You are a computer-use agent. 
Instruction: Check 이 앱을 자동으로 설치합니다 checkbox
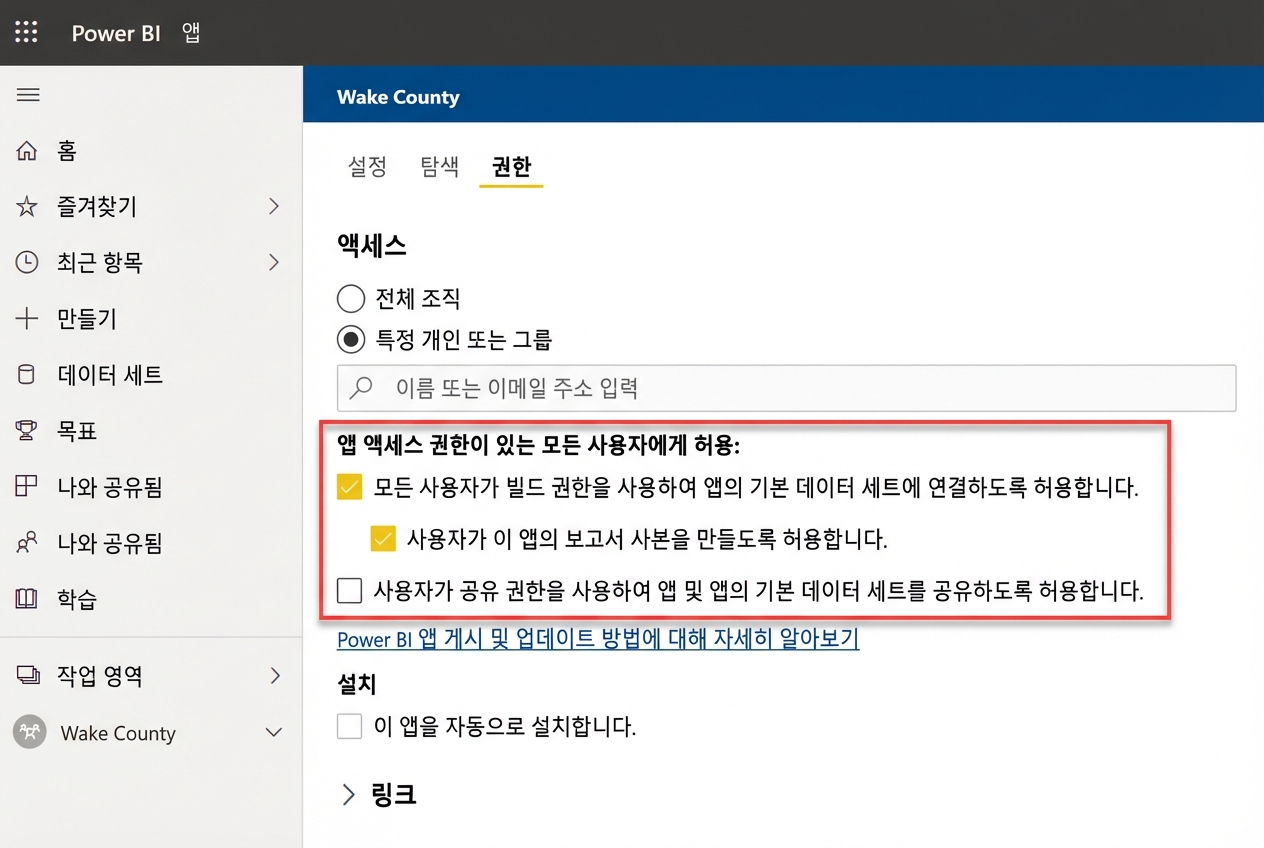[x=349, y=726]
